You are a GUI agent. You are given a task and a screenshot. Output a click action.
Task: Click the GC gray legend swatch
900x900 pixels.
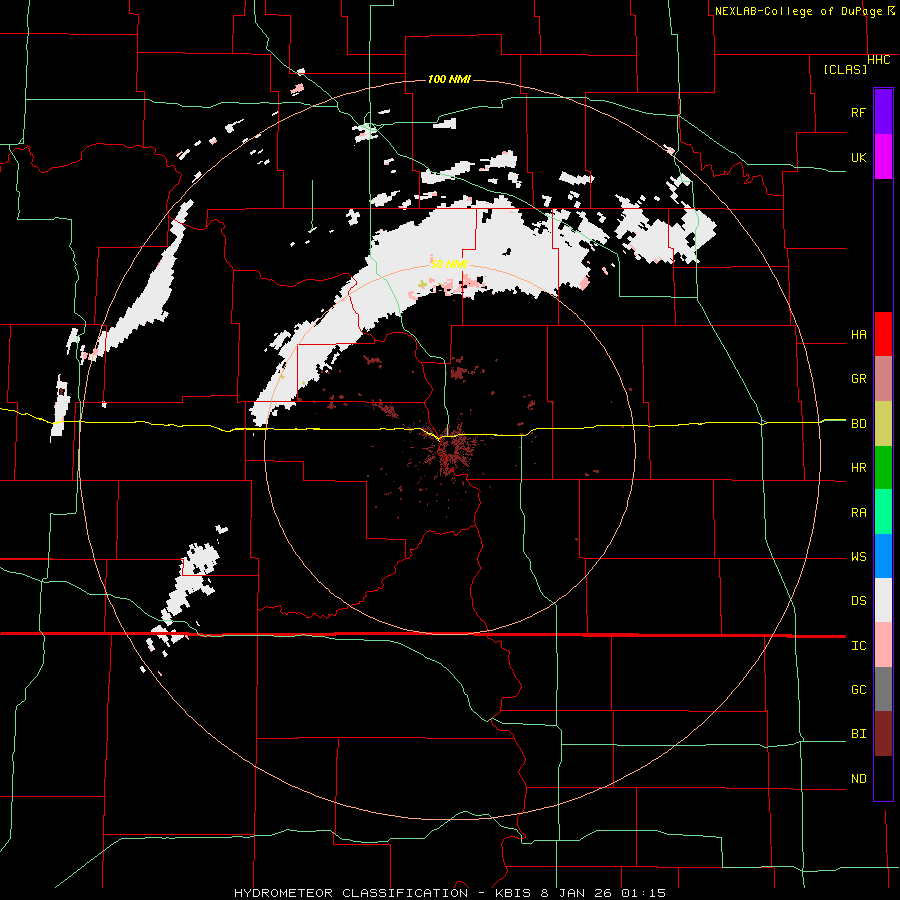coord(883,689)
